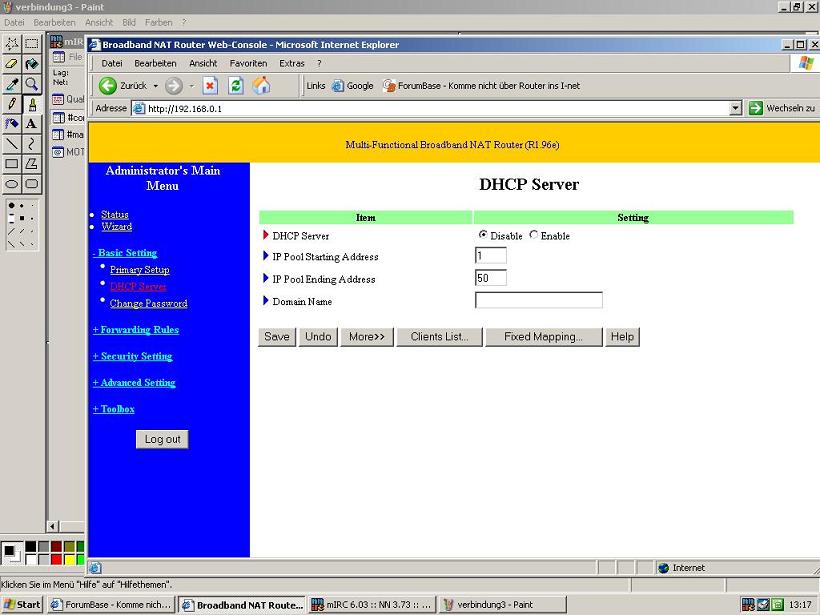820x615 pixels.
Task: Click the IP Pool Starting Address field
Action: pos(491,256)
